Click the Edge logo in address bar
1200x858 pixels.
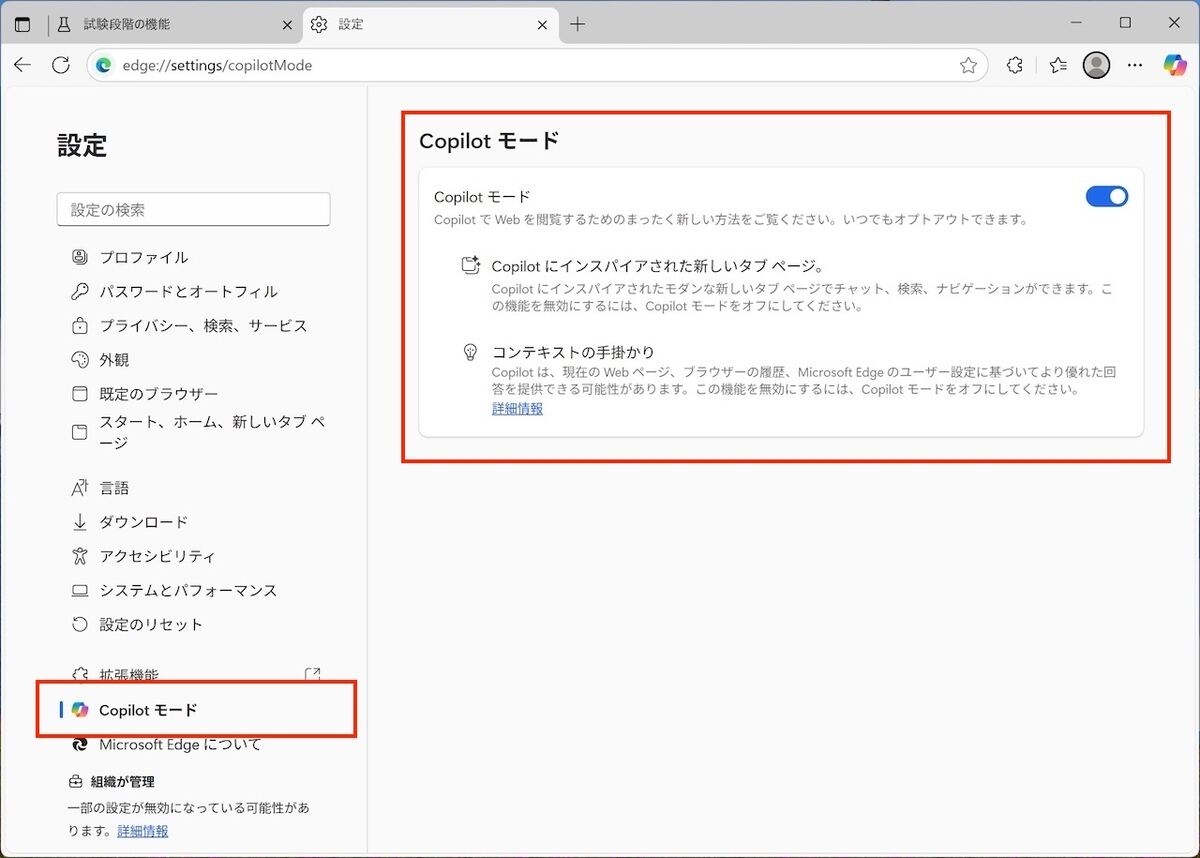[x=103, y=65]
